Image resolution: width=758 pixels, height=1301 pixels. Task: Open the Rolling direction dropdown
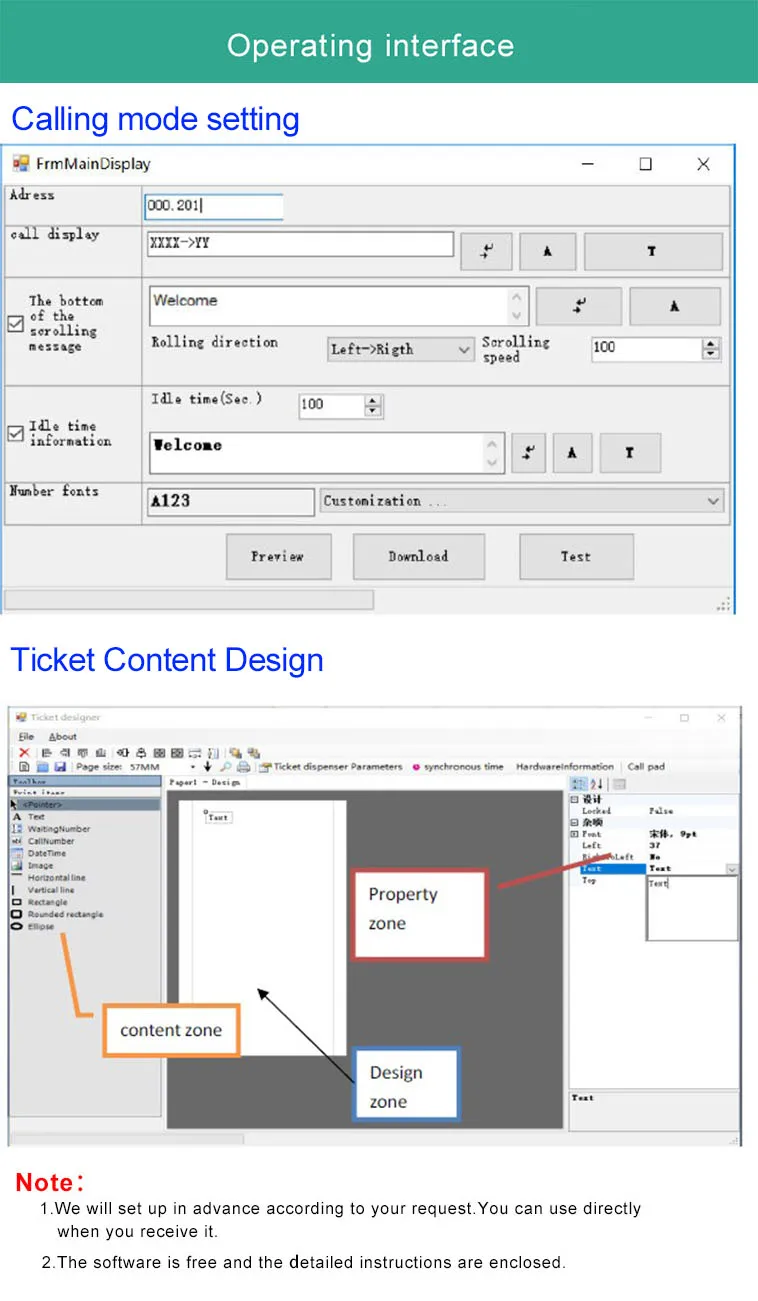(401, 349)
